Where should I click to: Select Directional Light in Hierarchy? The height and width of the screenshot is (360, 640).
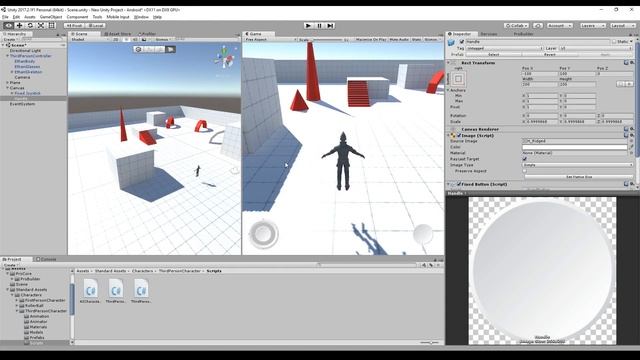pos(25,51)
